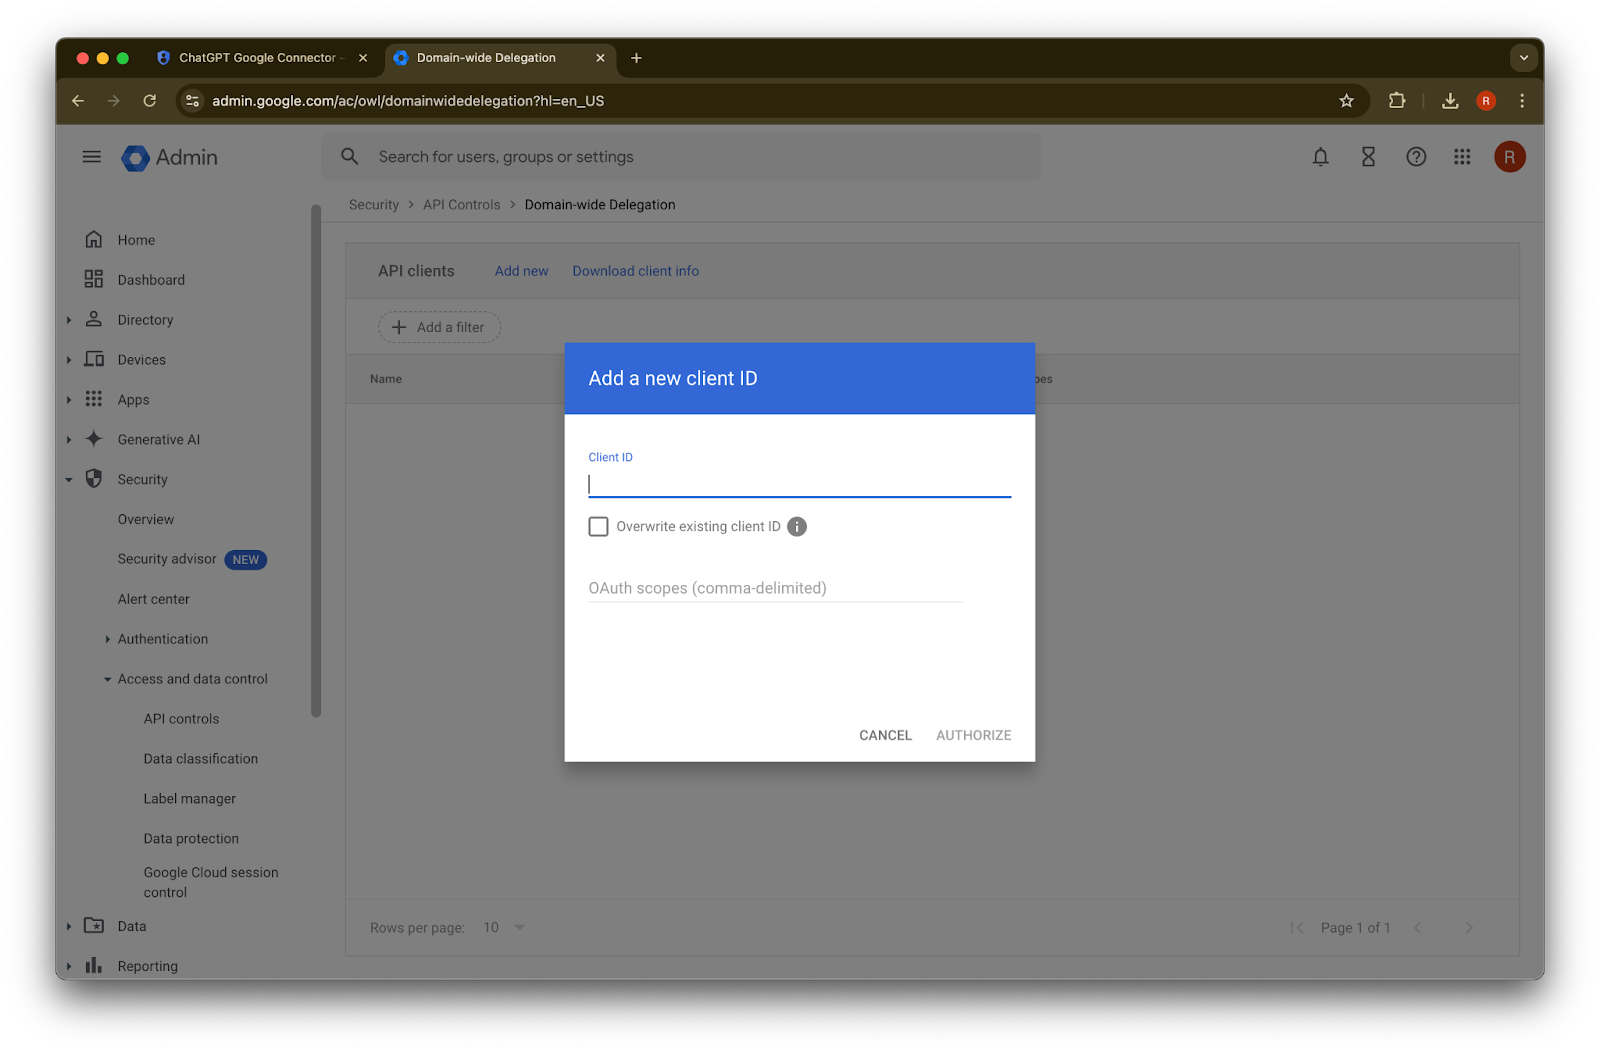
Task: Expand the Devices section
Action: pyautogui.click(x=69, y=360)
